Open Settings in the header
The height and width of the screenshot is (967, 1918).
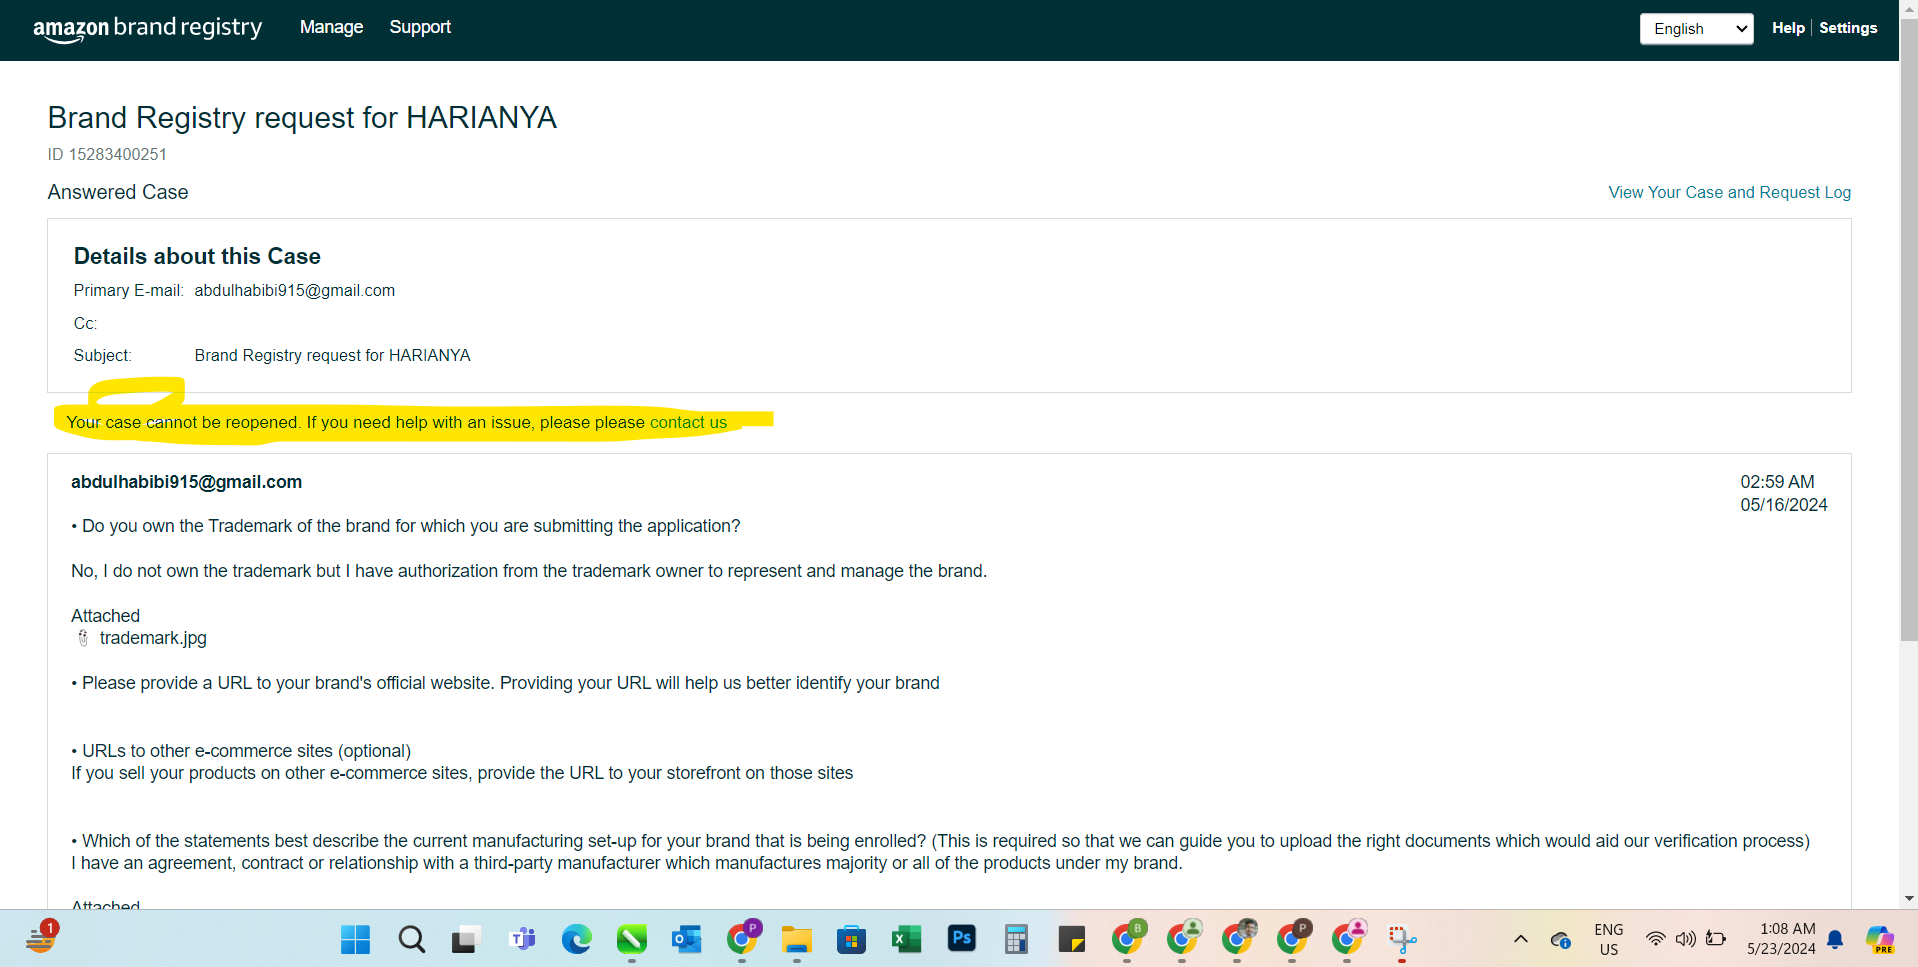click(x=1847, y=28)
